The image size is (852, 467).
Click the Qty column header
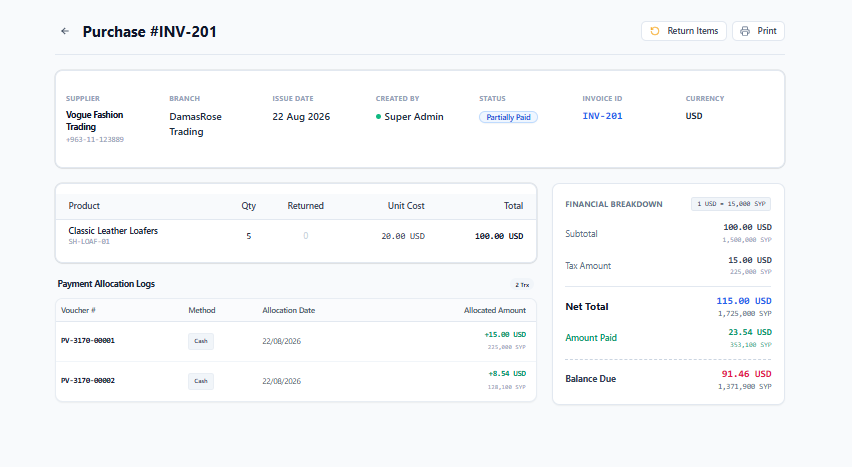tap(248, 206)
